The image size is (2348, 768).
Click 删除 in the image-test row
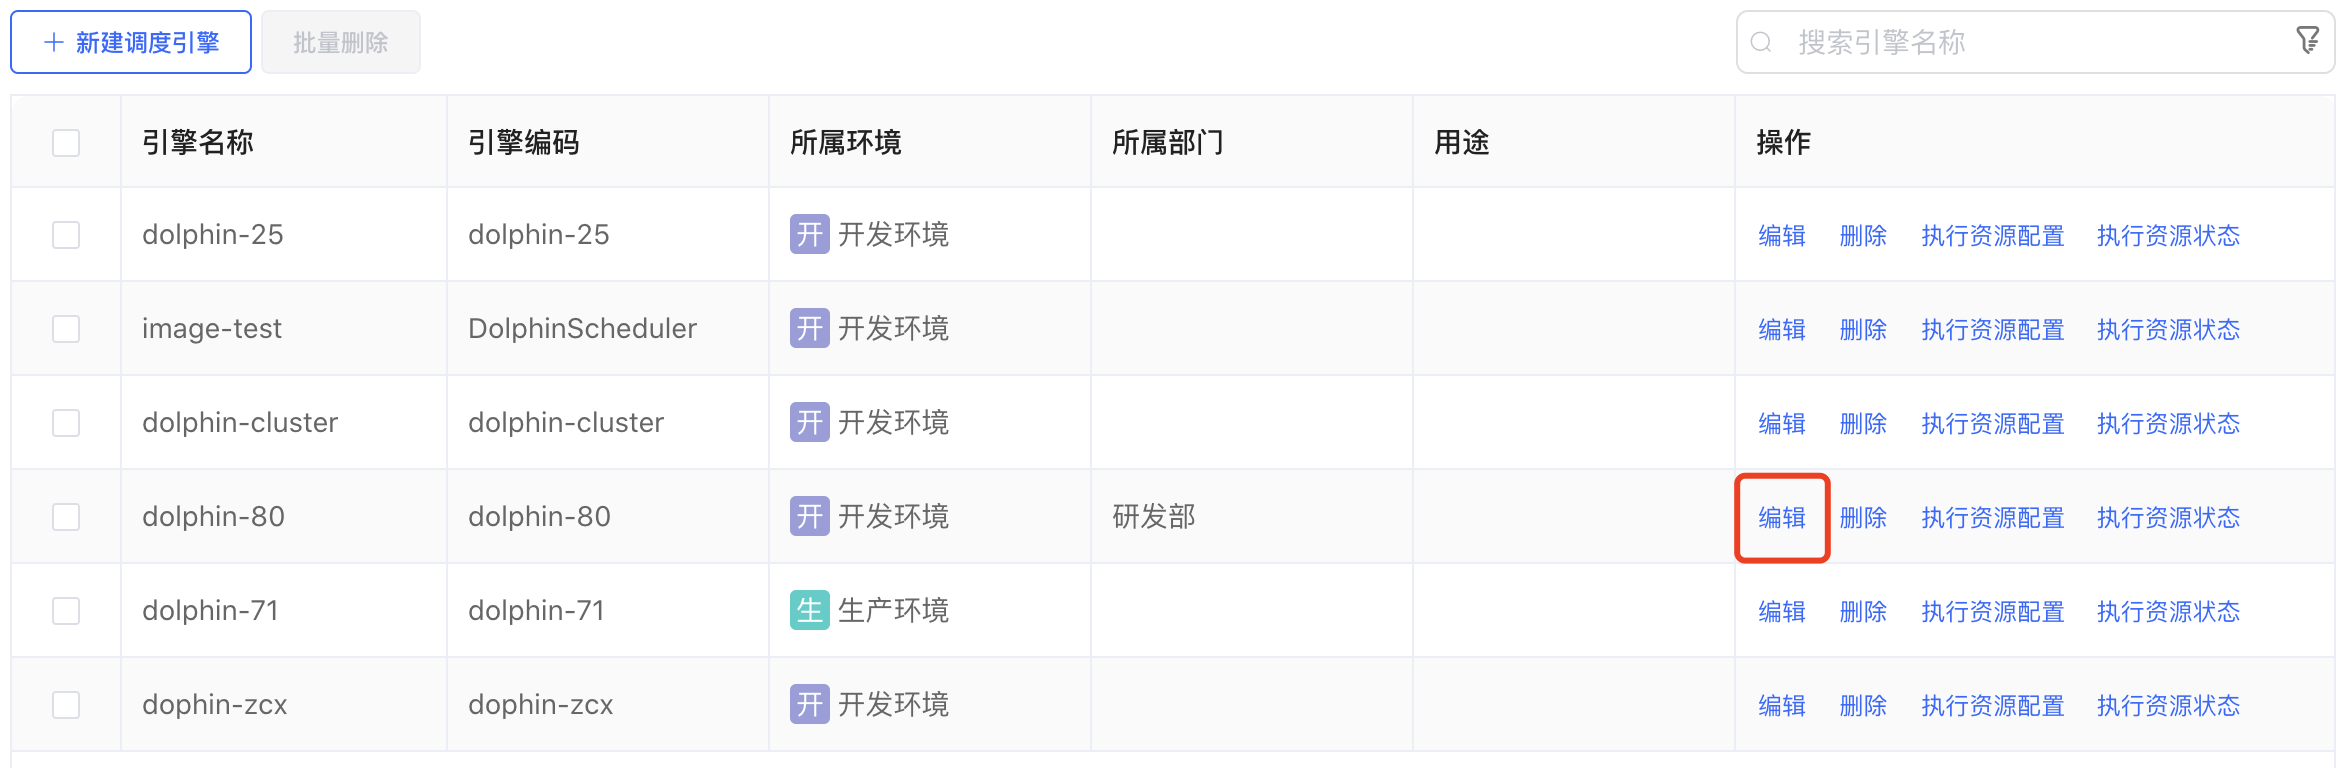tap(1863, 329)
